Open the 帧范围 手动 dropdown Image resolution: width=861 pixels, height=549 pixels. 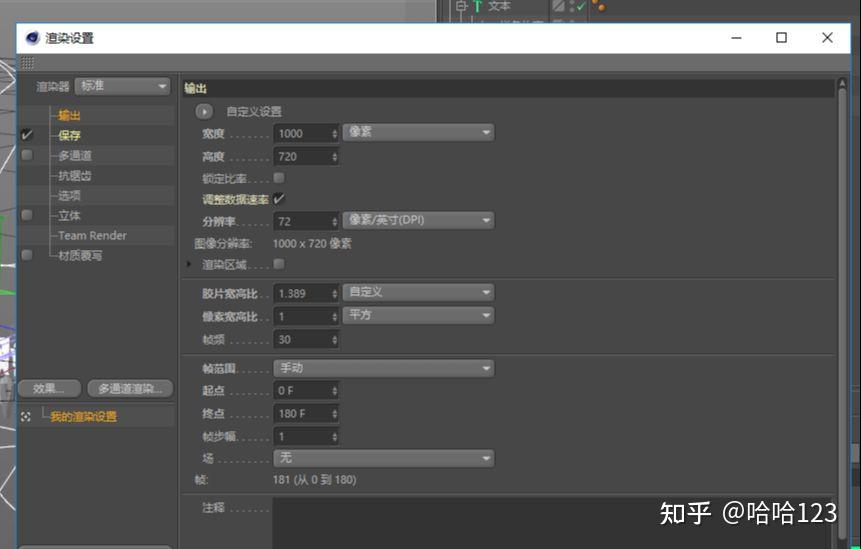[x=384, y=368]
